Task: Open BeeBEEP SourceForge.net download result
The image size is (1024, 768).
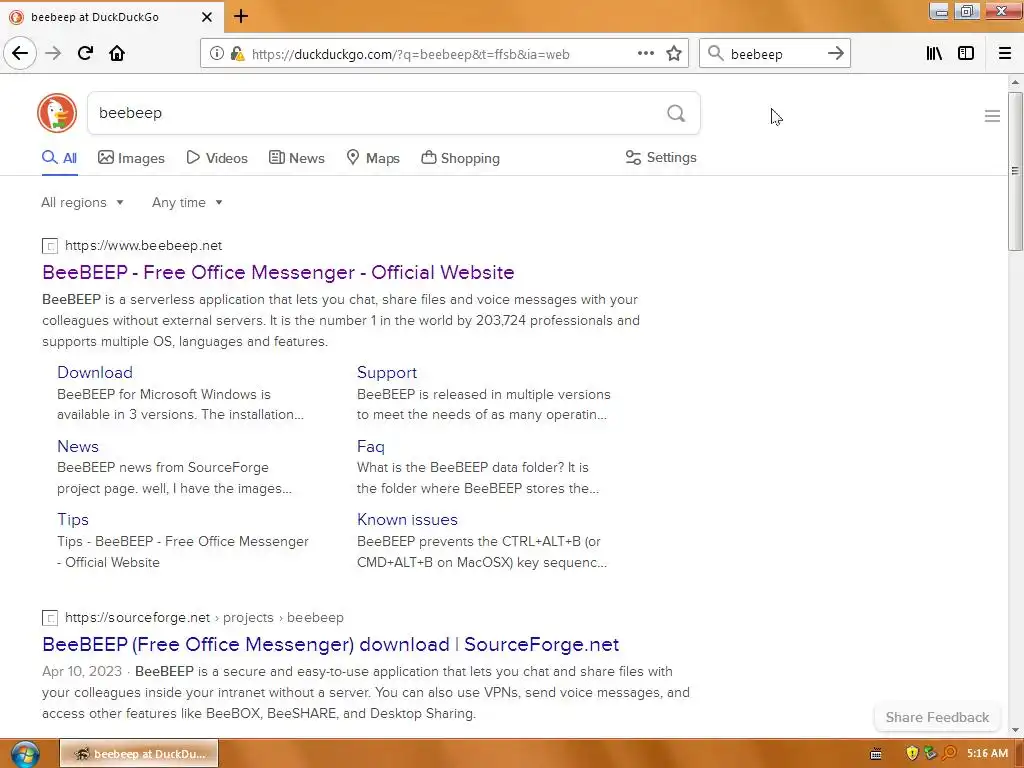Action: (330, 645)
